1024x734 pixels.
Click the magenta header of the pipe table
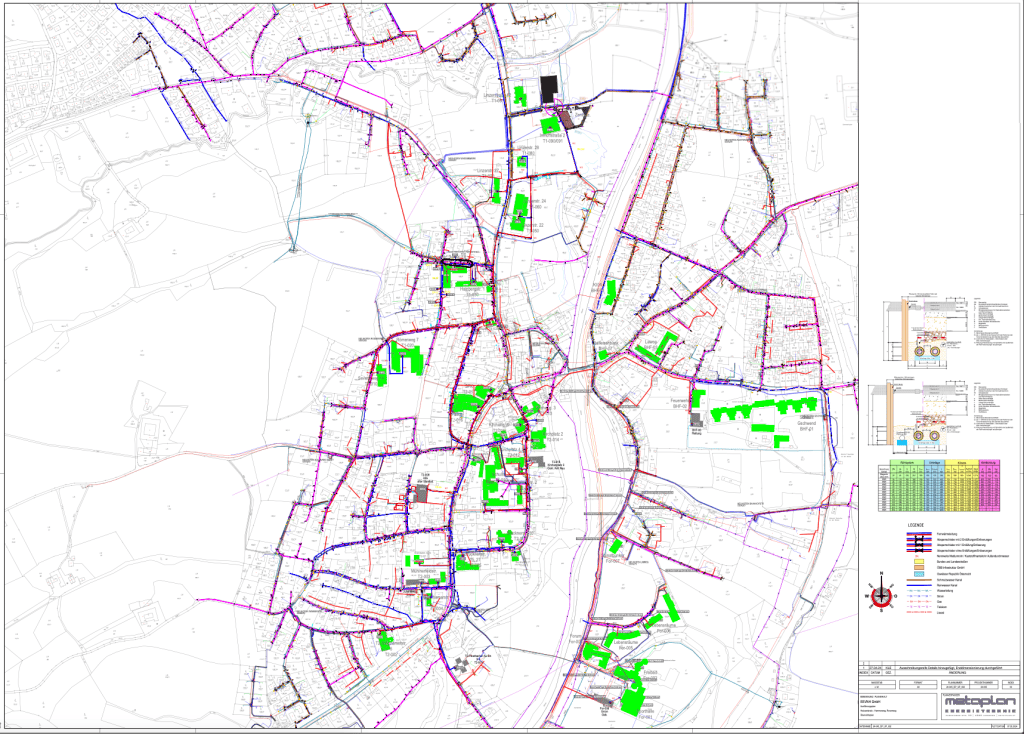coord(989,462)
